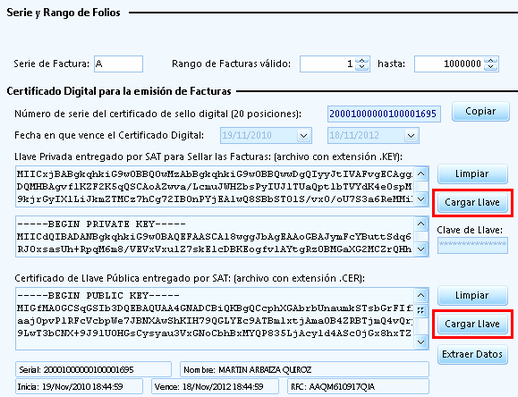Click the Fecha en que vence label
The height and width of the screenshot is (397, 518).
(109, 136)
